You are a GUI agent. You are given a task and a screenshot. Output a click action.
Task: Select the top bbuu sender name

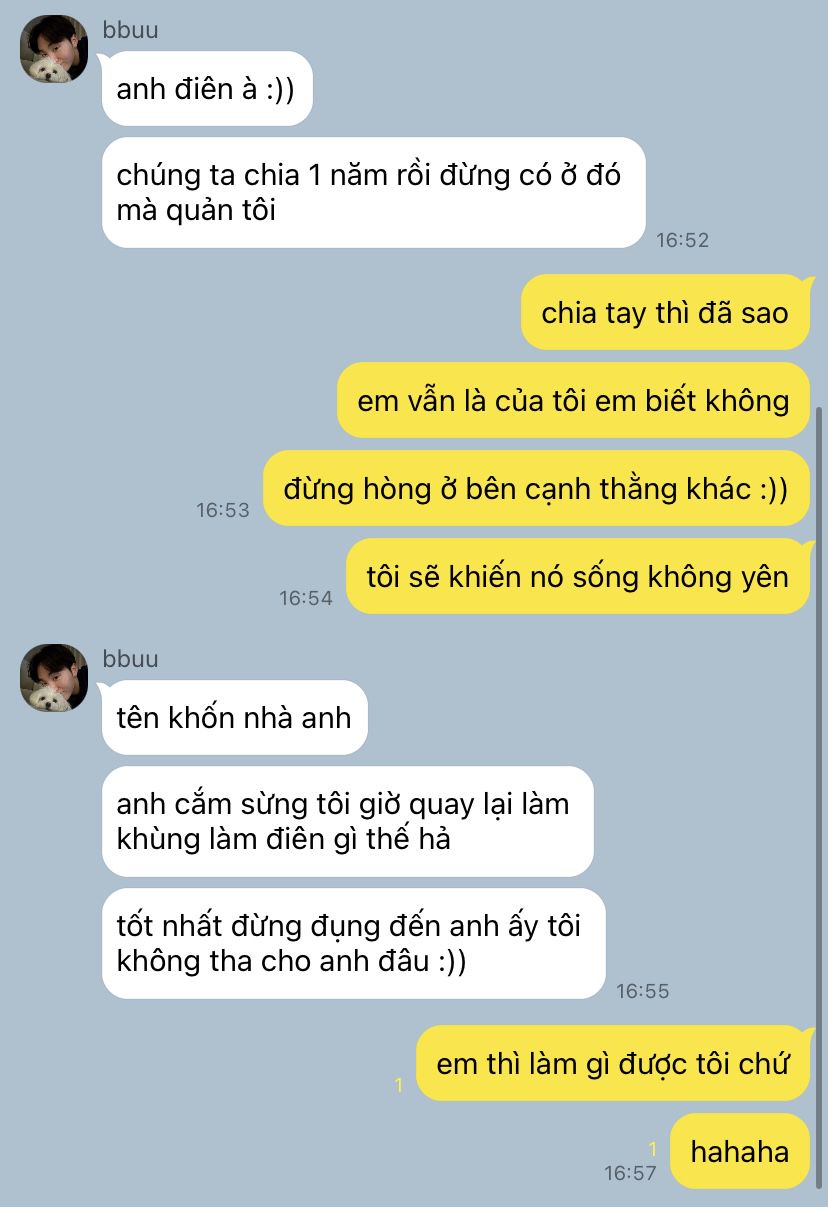click(x=131, y=30)
